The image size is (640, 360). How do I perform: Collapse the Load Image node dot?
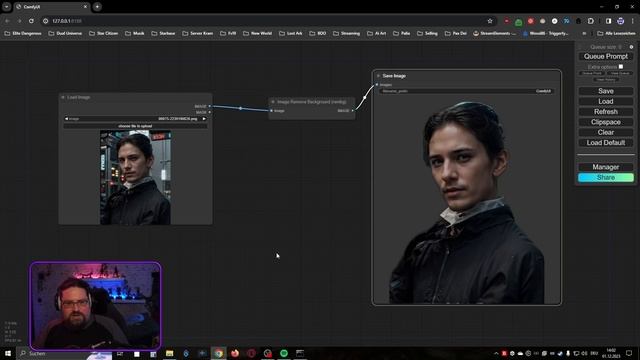coord(63,97)
